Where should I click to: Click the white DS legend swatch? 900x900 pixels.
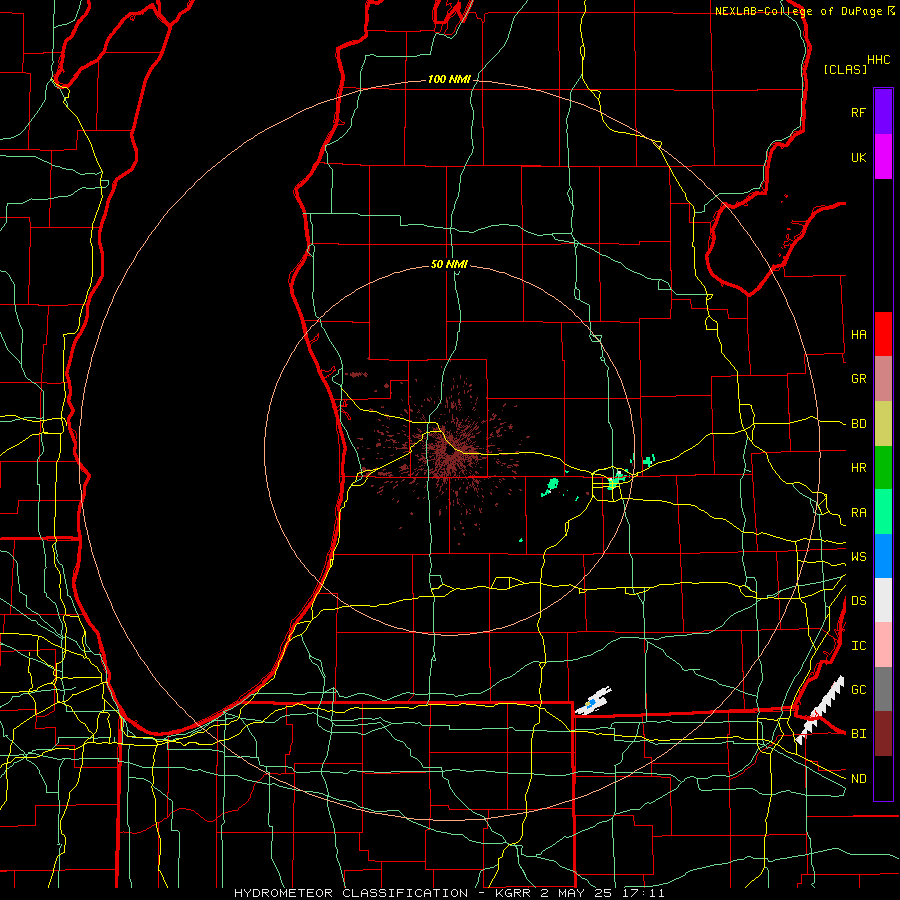pos(883,600)
